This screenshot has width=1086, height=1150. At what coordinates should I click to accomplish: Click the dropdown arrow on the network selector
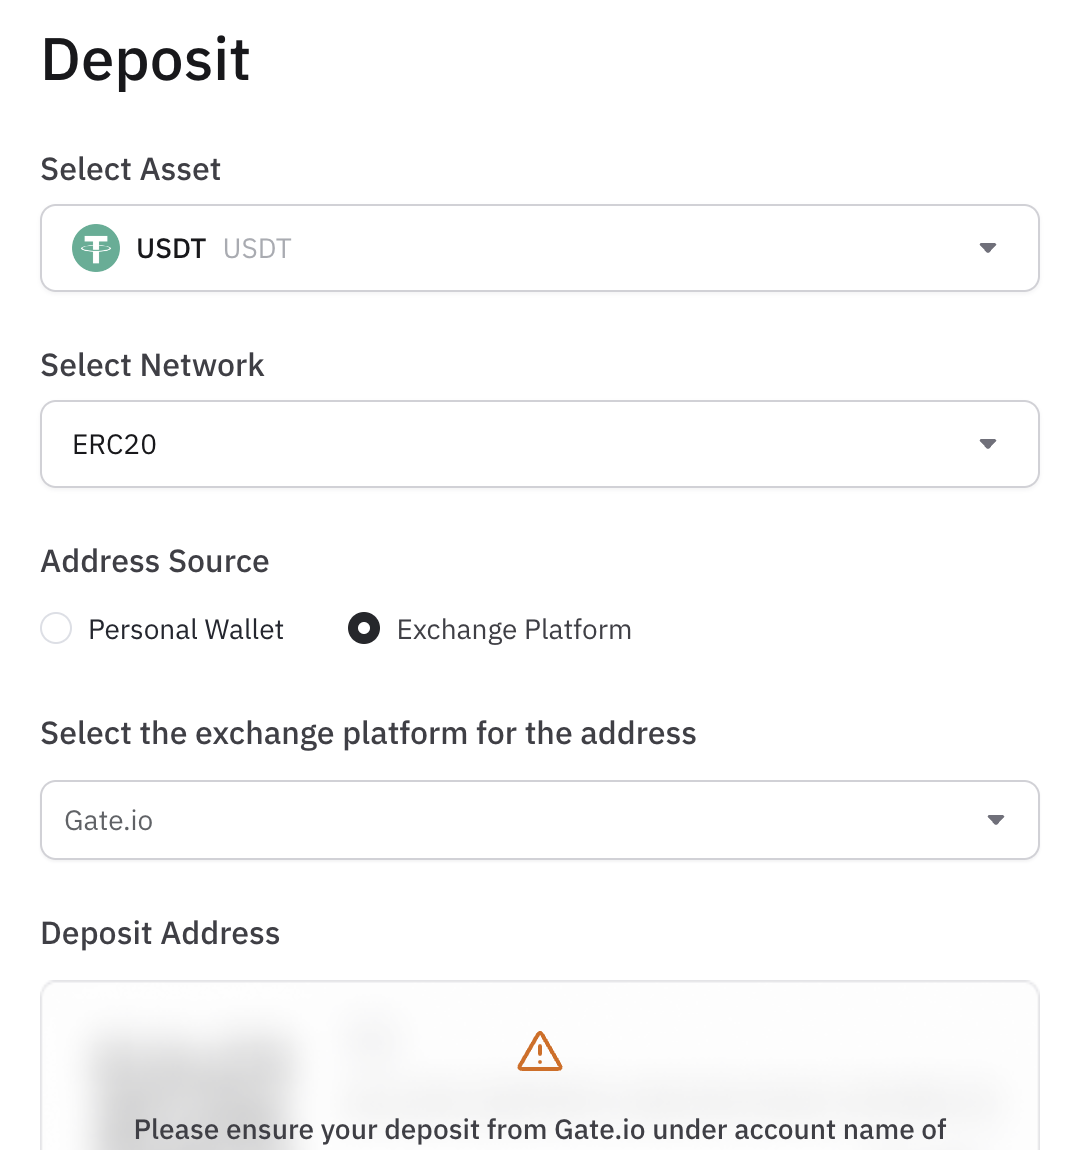point(987,443)
